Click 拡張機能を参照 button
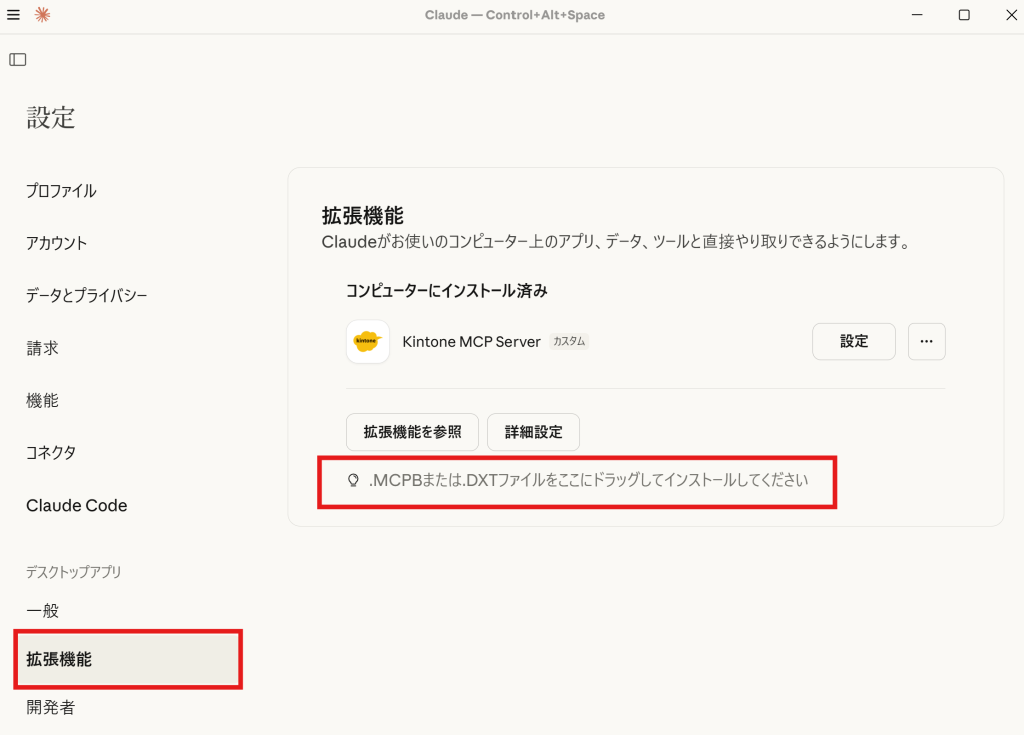The height and width of the screenshot is (735, 1024). pos(412,432)
